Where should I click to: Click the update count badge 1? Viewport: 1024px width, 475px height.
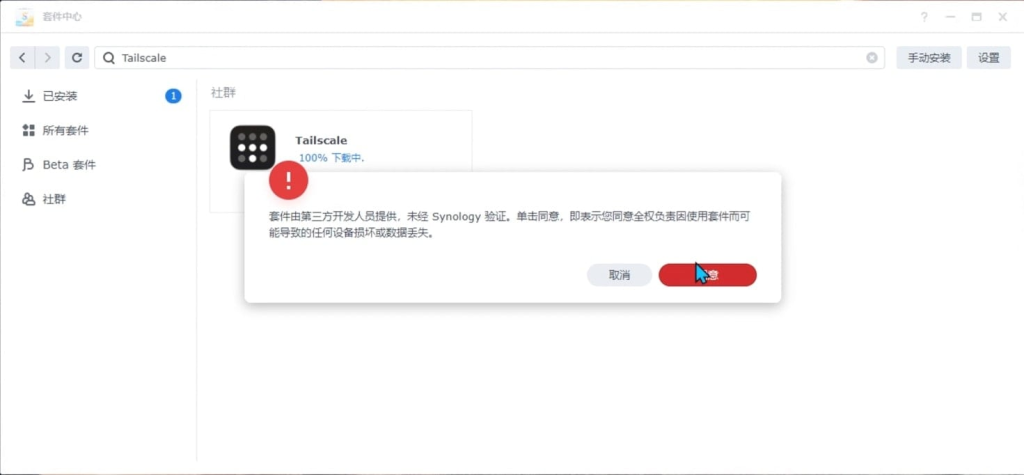(173, 96)
